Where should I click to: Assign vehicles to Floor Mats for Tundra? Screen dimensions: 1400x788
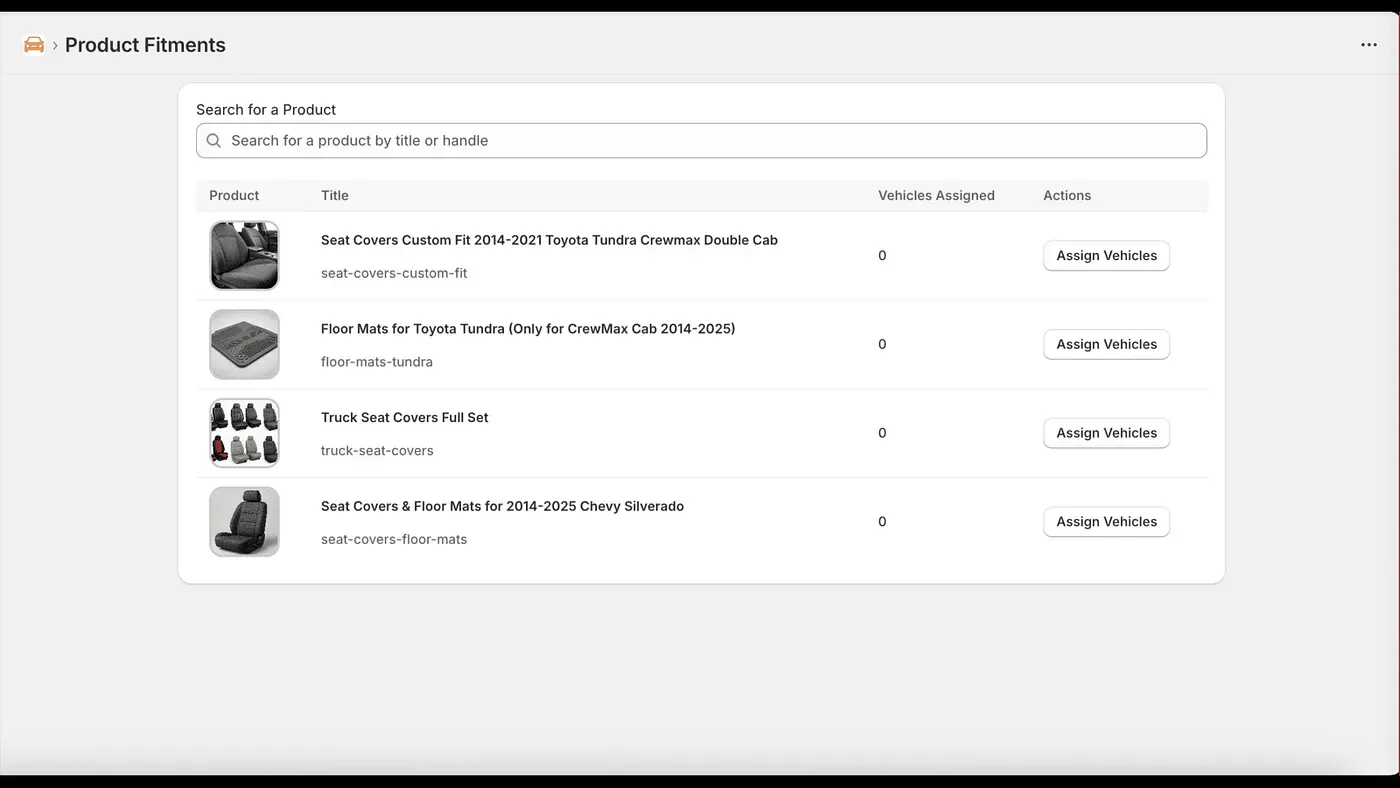tap(1106, 345)
